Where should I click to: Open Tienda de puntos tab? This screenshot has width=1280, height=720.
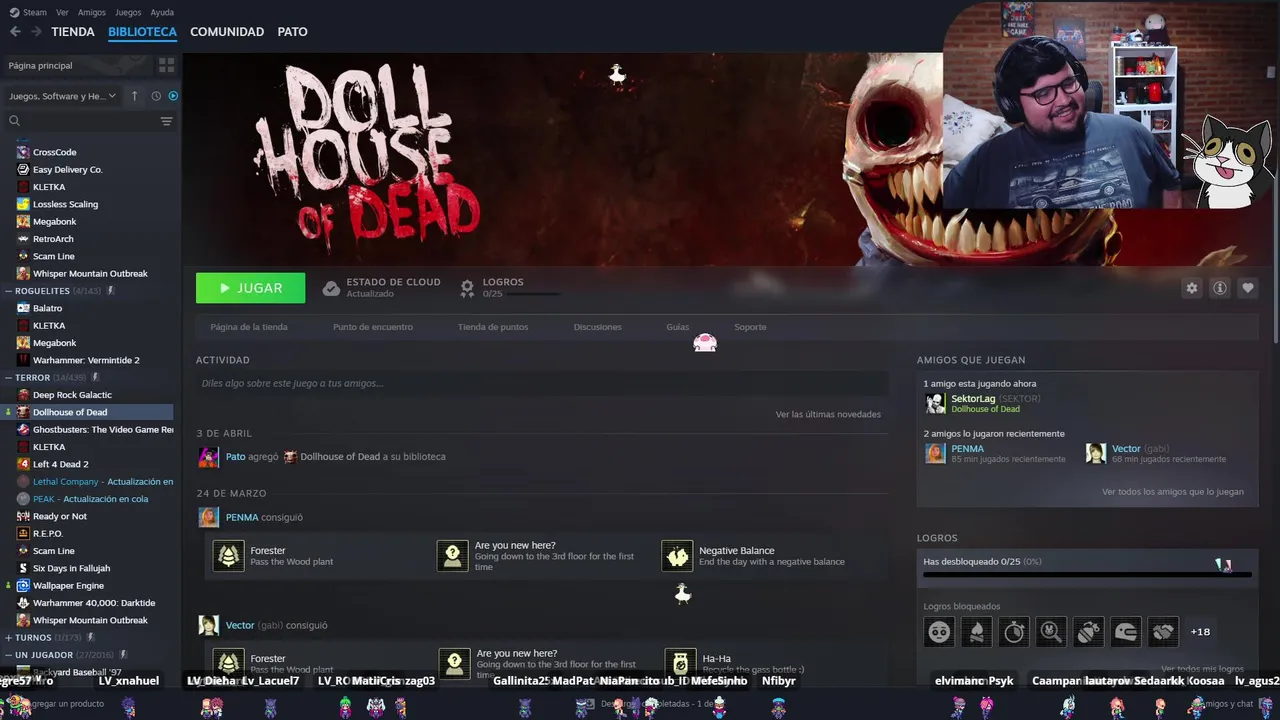(493, 327)
